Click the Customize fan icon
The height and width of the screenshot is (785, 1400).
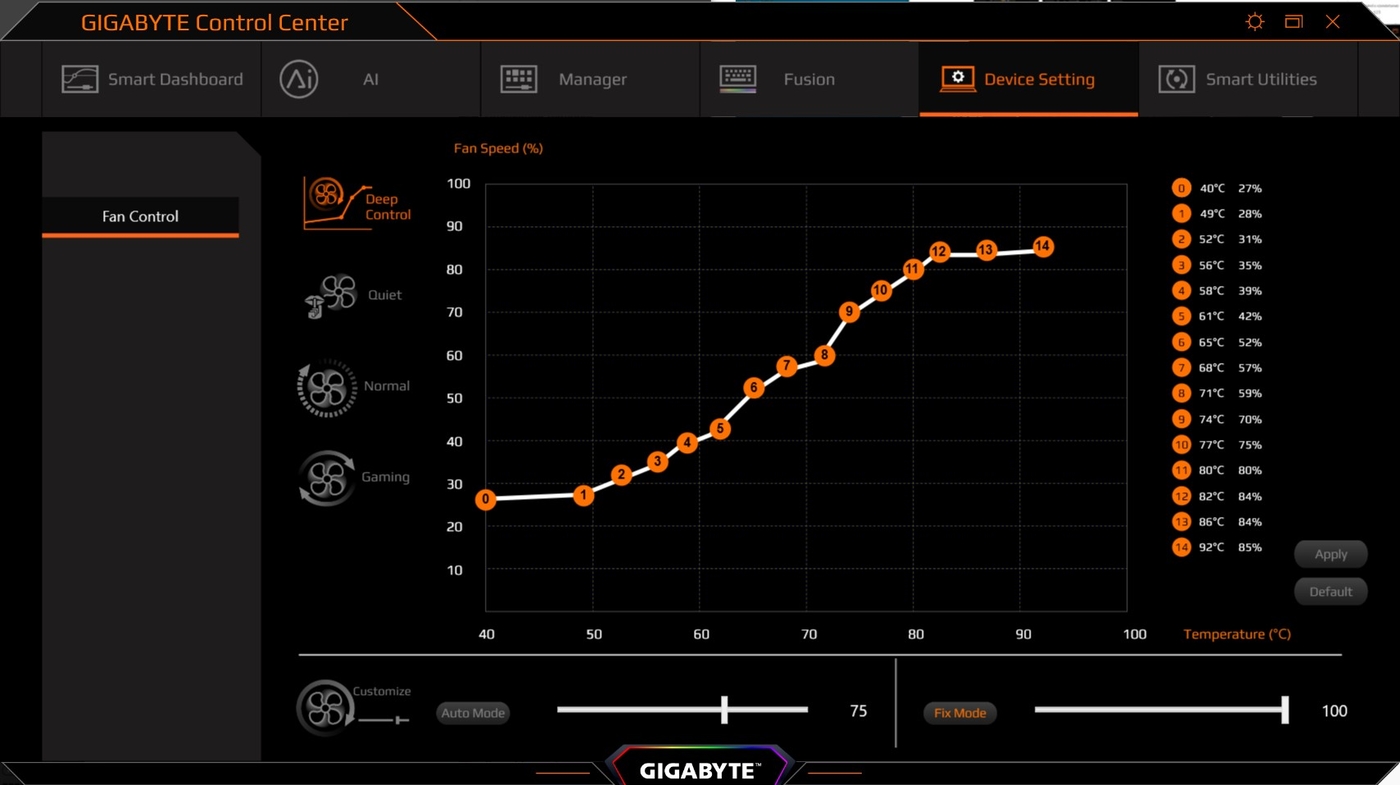pos(325,708)
